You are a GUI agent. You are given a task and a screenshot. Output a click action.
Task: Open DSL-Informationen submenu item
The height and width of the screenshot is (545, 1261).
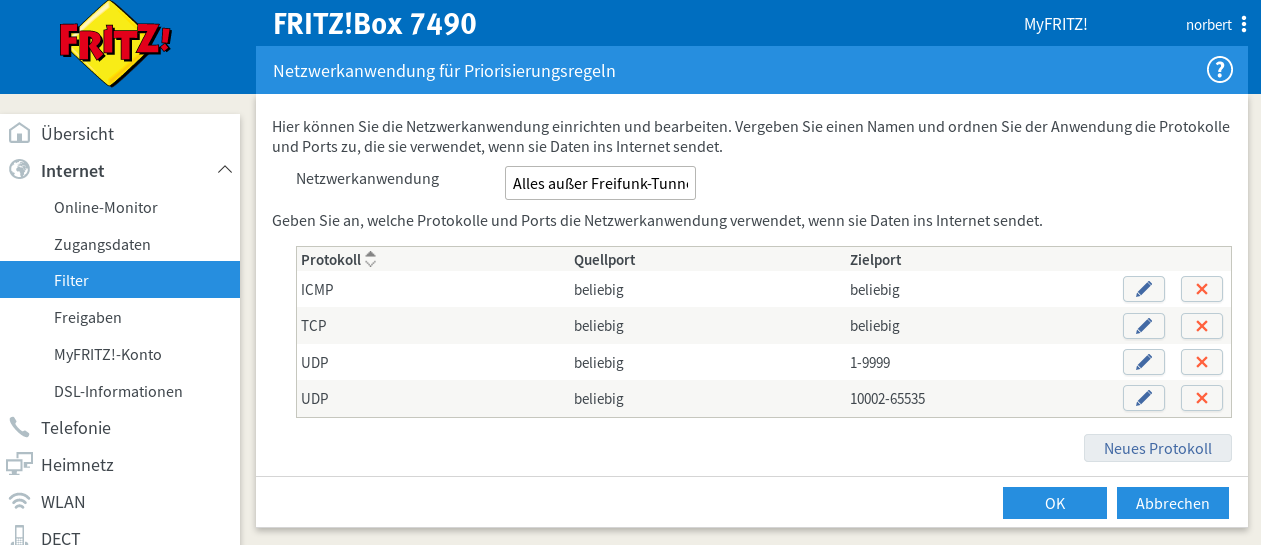120,391
